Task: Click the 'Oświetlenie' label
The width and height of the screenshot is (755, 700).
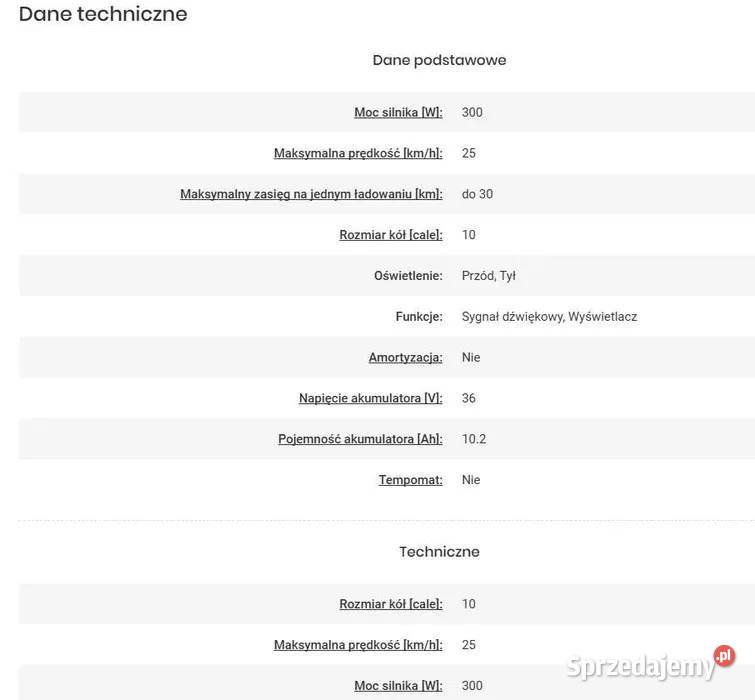Action: click(408, 276)
